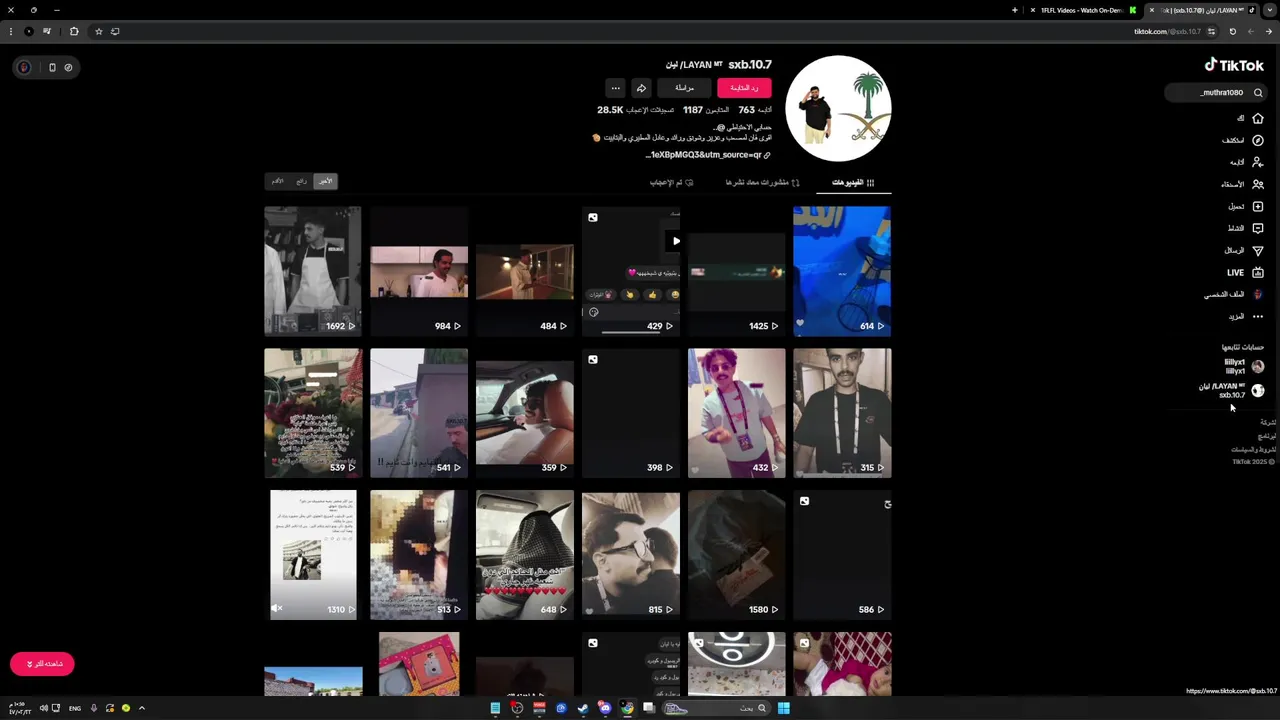This screenshot has height=720, width=1280.
Task: Click the Upload plus icon in sidebar
Action: coord(1258,206)
